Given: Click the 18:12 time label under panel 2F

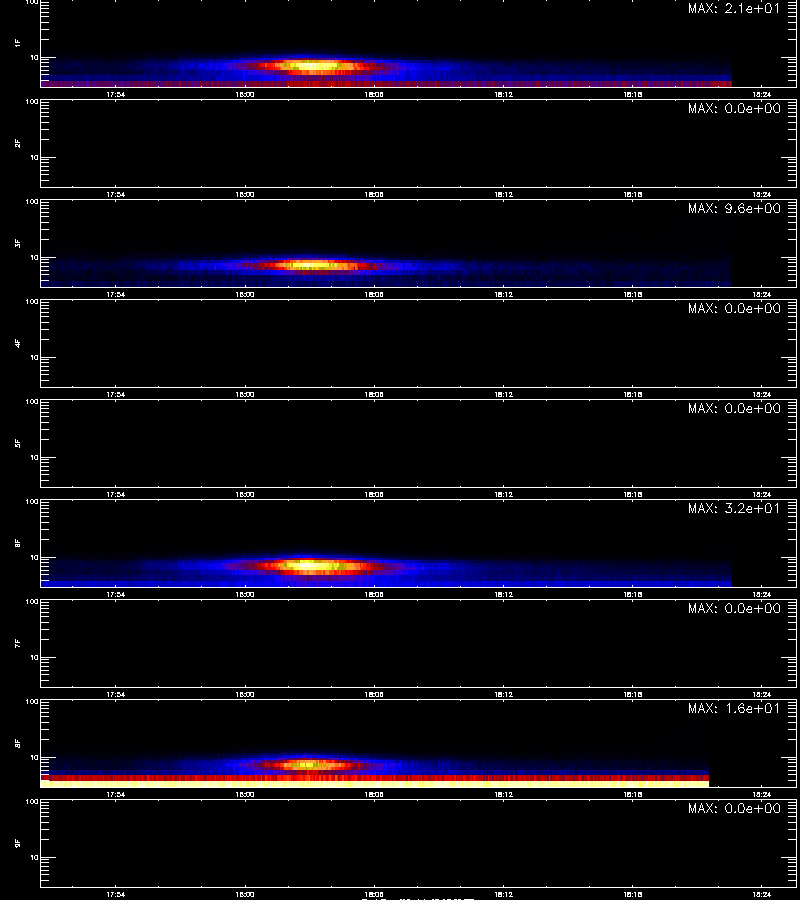Looking at the screenshot, I should 503,195.
